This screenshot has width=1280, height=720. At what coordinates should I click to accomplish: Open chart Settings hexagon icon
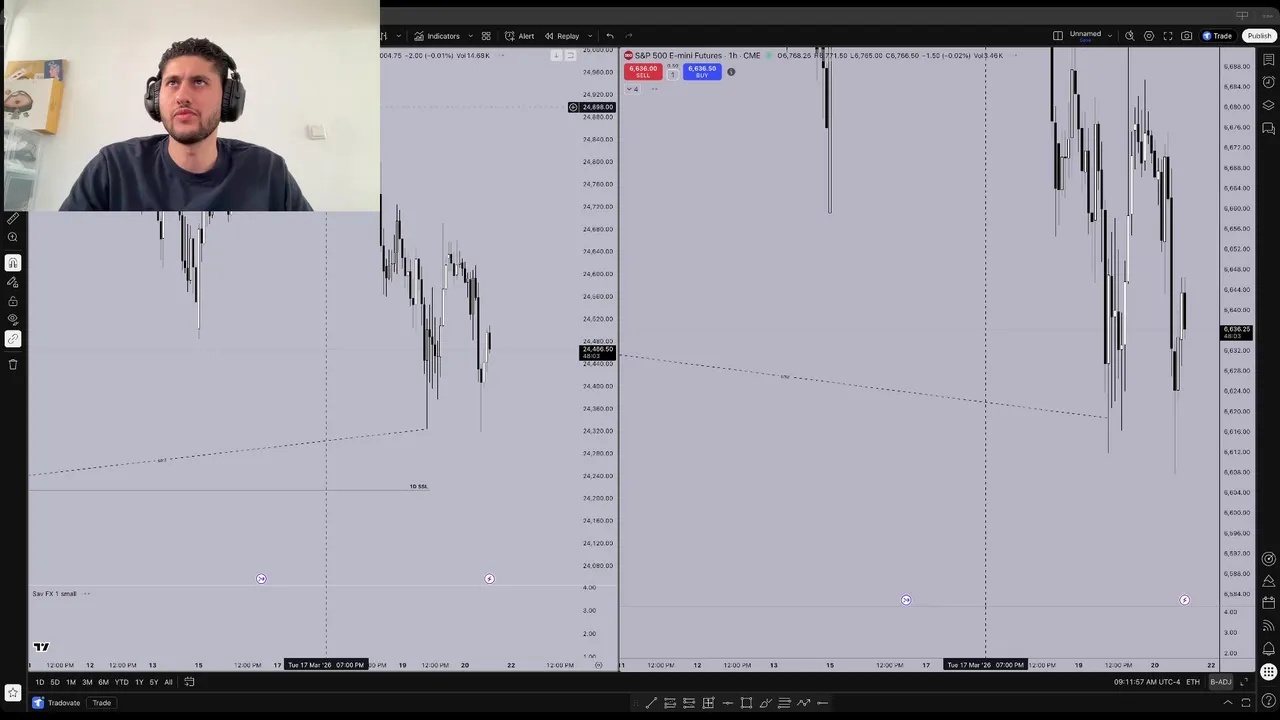coord(1149,36)
